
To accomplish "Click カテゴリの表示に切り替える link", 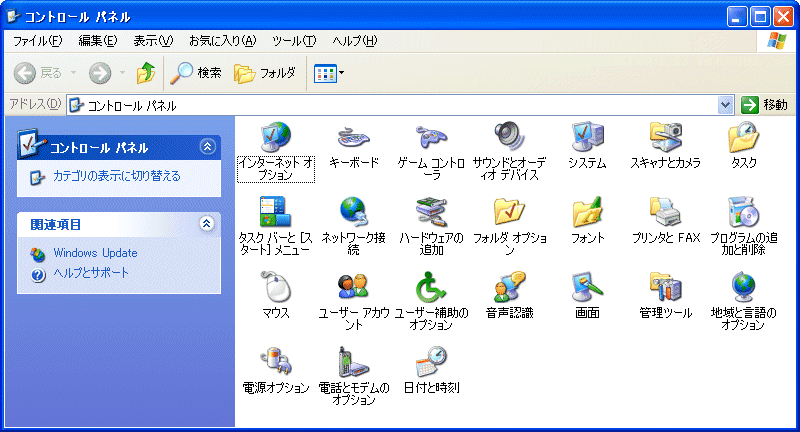I will [x=117, y=176].
